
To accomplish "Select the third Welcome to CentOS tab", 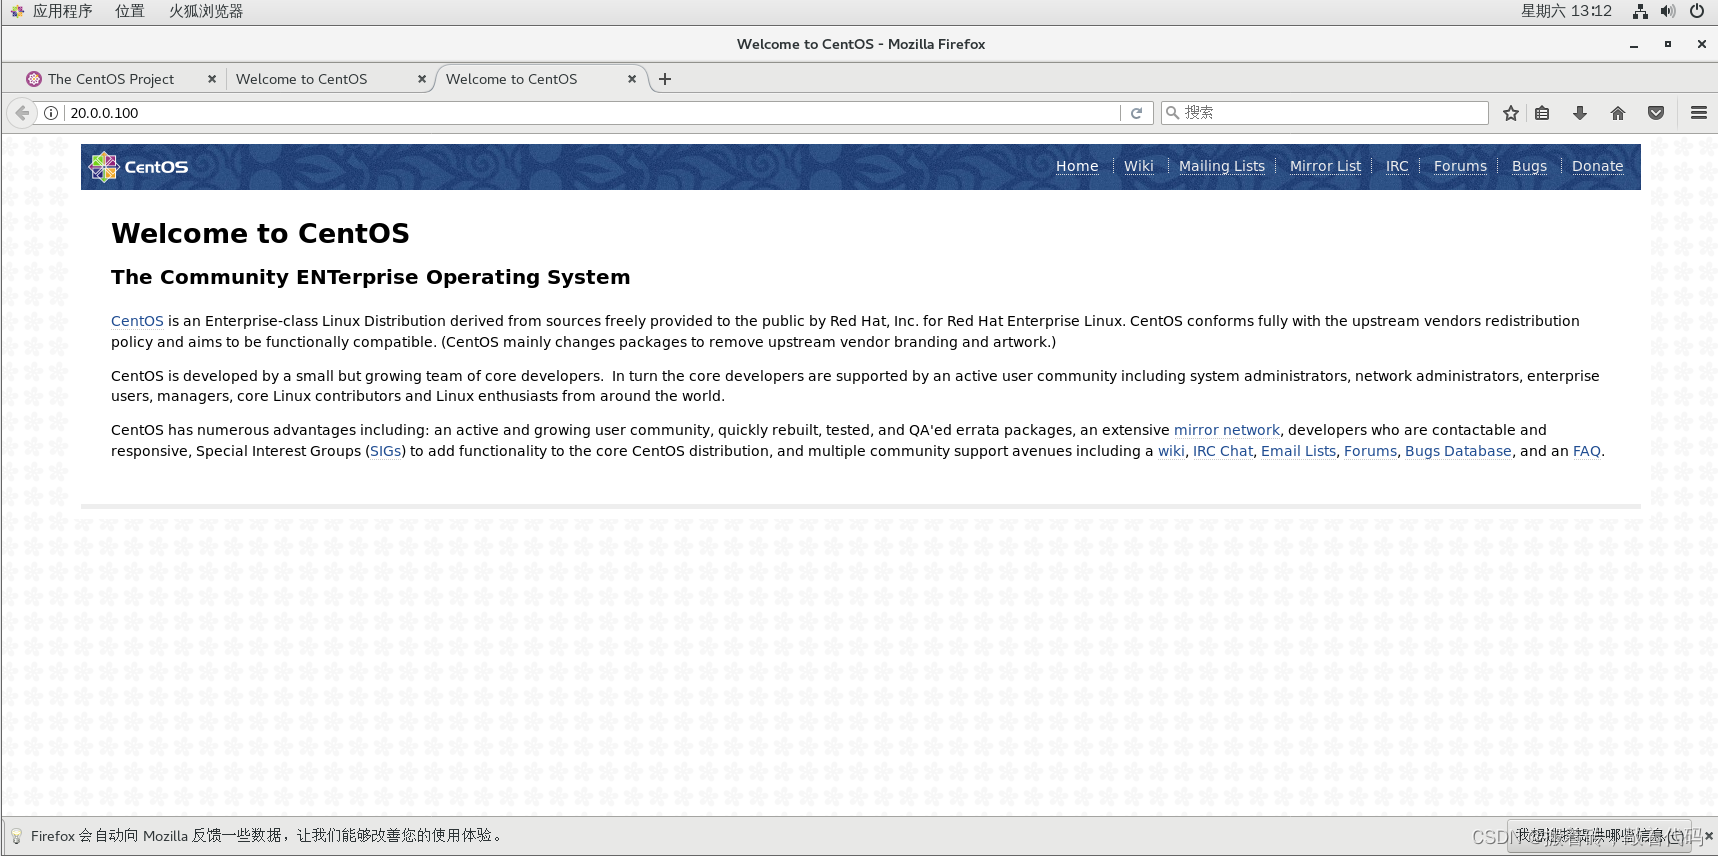I will (511, 79).
